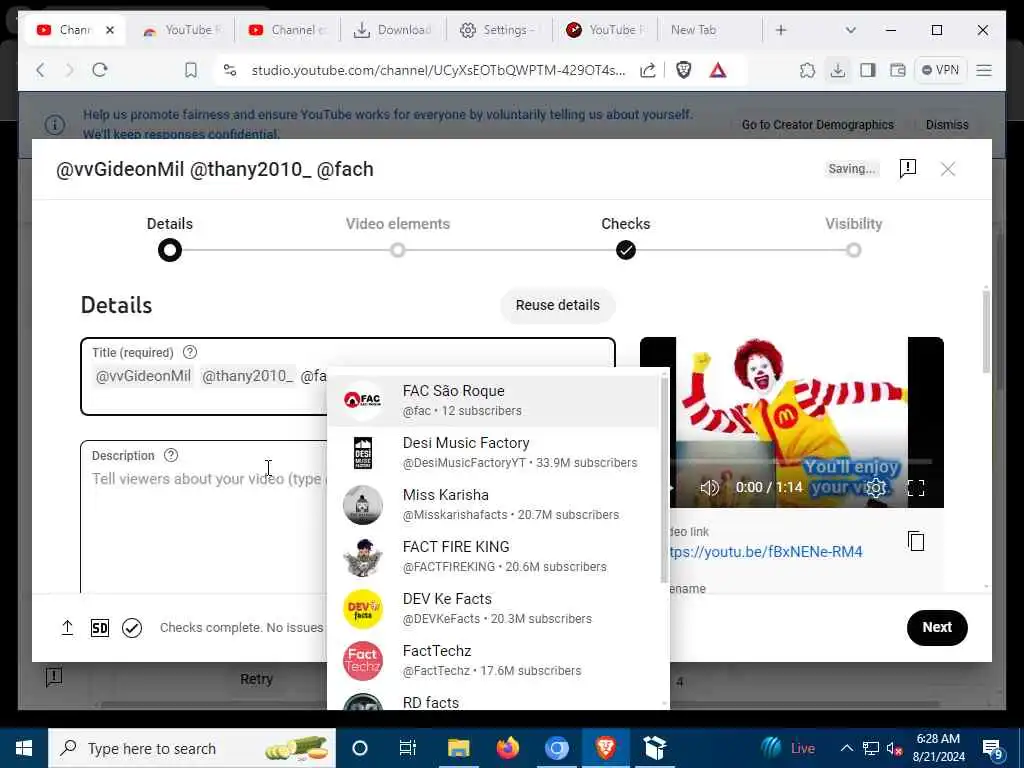The image size is (1024, 768).
Task: Click the SD processing badge icon
Action: [x=99, y=628]
